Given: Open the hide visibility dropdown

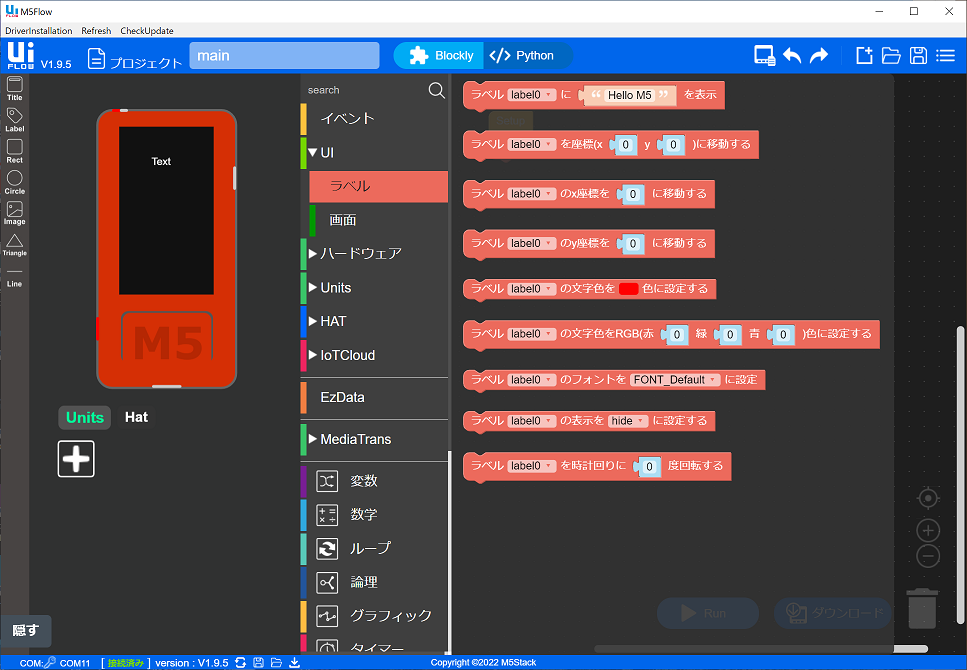Looking at the screenshot, I should tap(628, 421).
